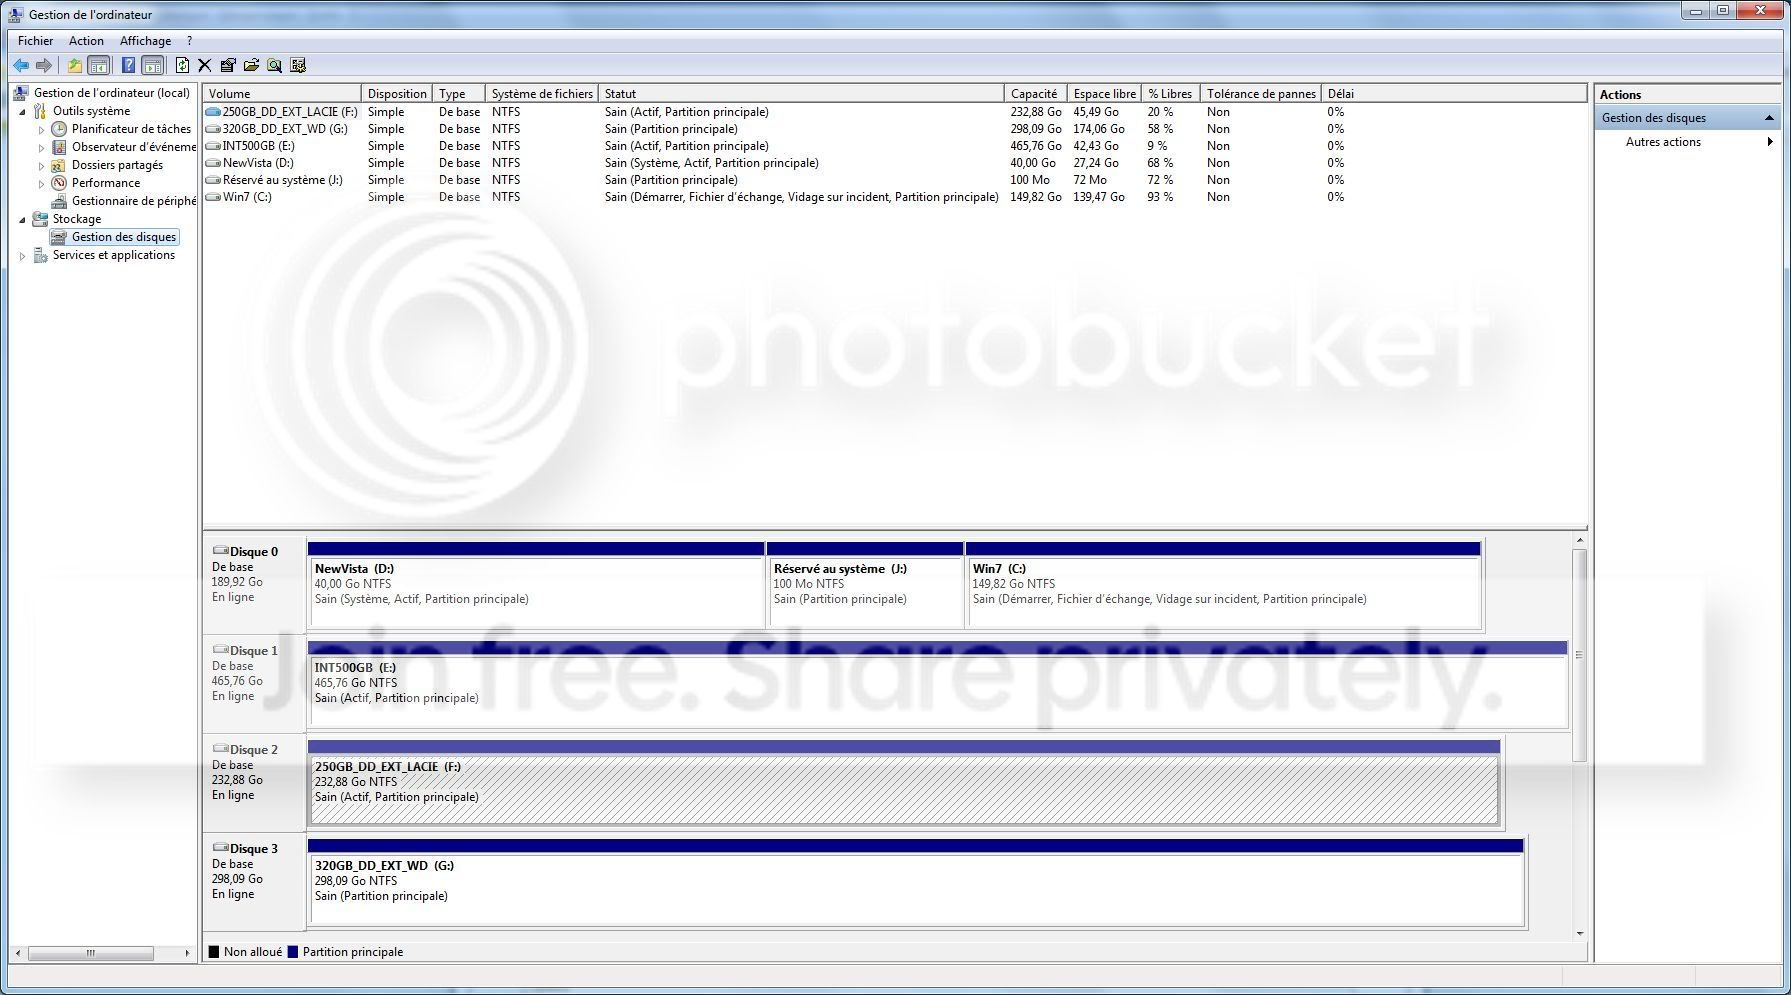Click the Gestionnaire de périphériques icon
The width and height of the screenshot is (1791, 995).
click(59, 201)
